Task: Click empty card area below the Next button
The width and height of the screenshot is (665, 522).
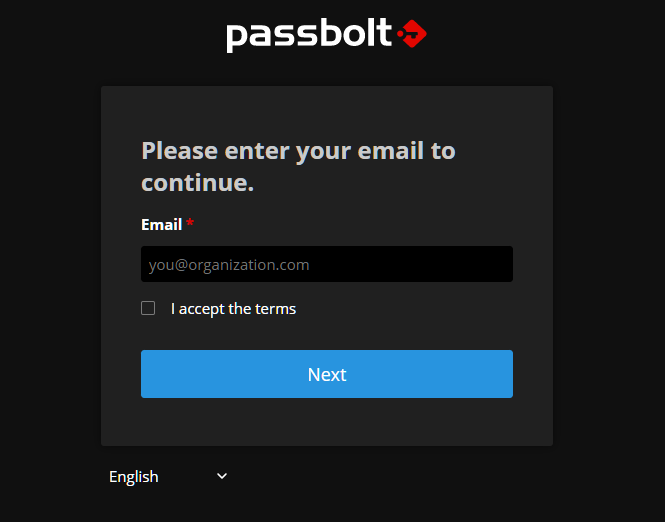Action: pyautogui.click(x=327, y=422)
